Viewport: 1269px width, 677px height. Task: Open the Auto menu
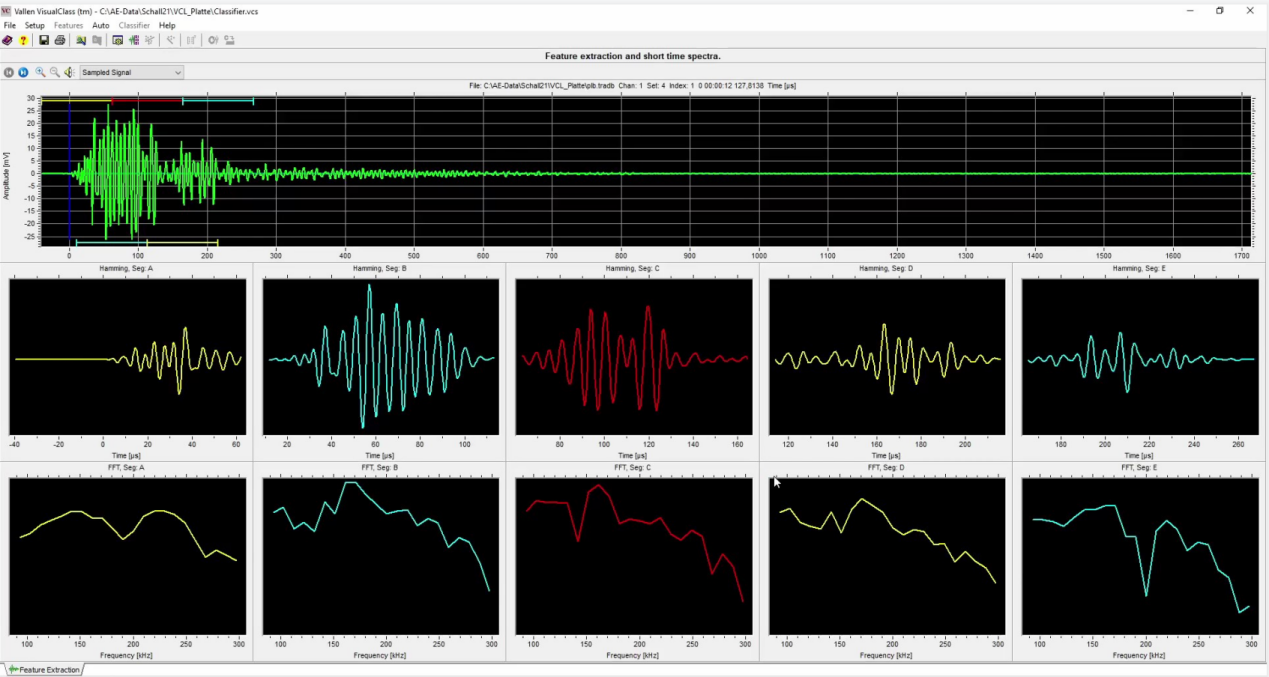point(101,25)
